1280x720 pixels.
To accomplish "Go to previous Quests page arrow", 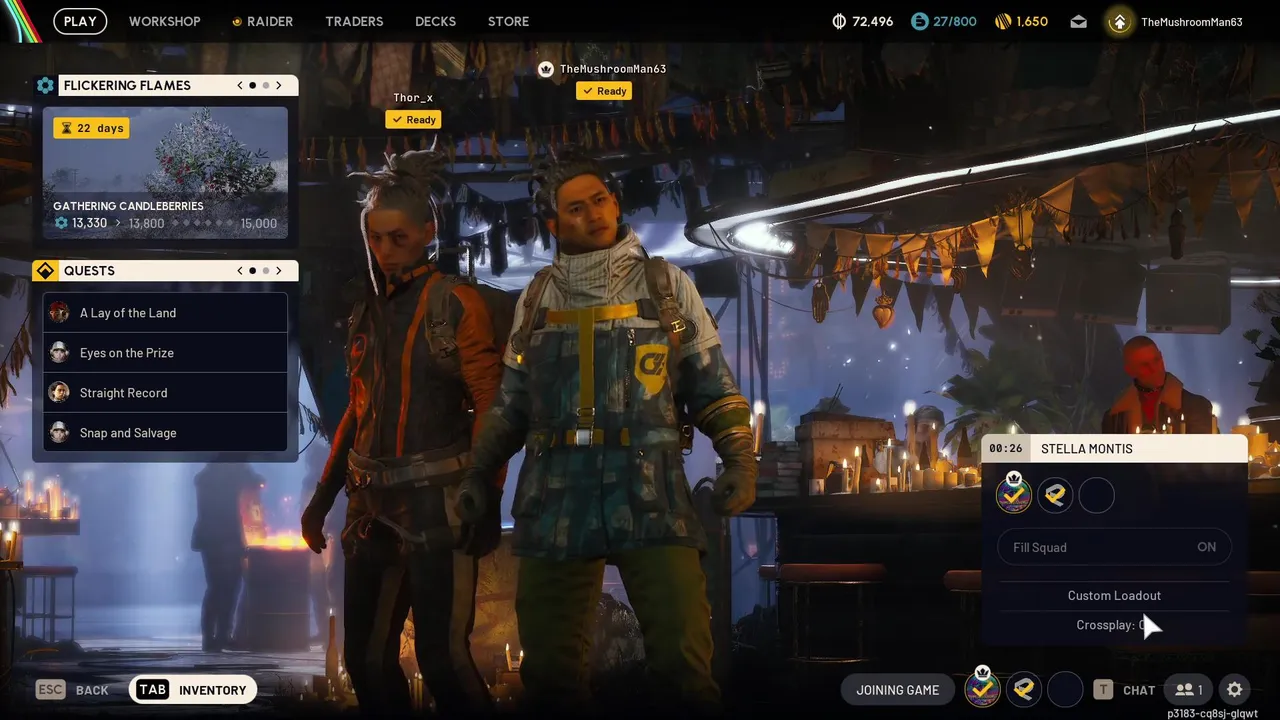I will click(240, 271).
